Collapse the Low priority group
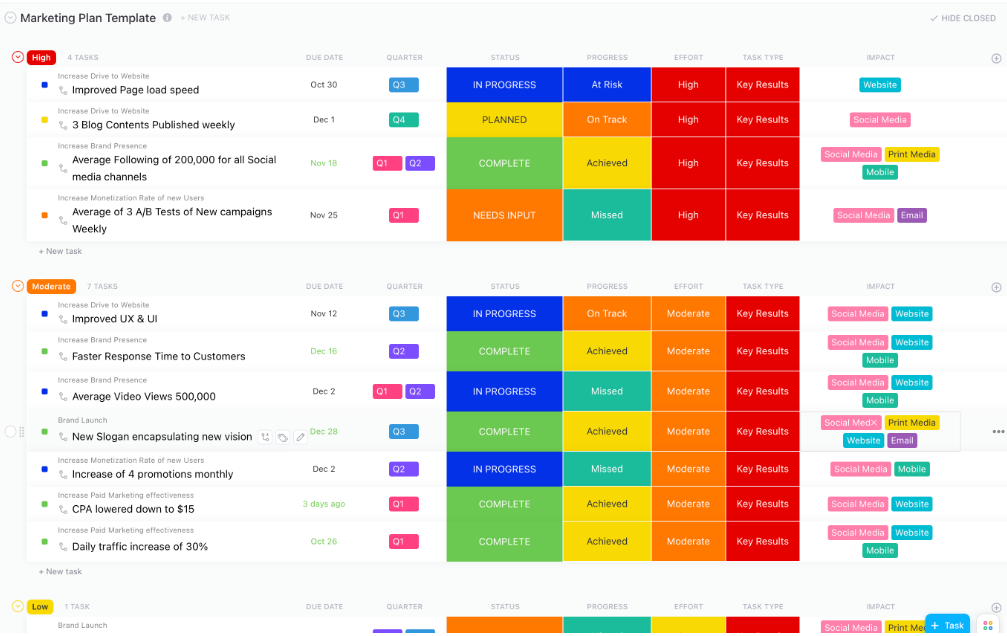Viewport: 1007px width, 636px height. click(x=18, y=606)
